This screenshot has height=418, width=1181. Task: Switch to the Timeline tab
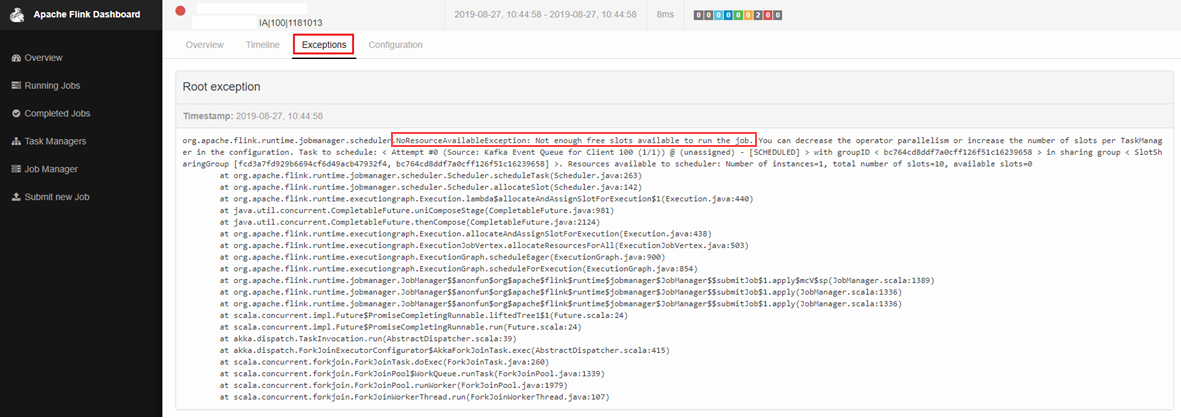(x=262, y=45)
